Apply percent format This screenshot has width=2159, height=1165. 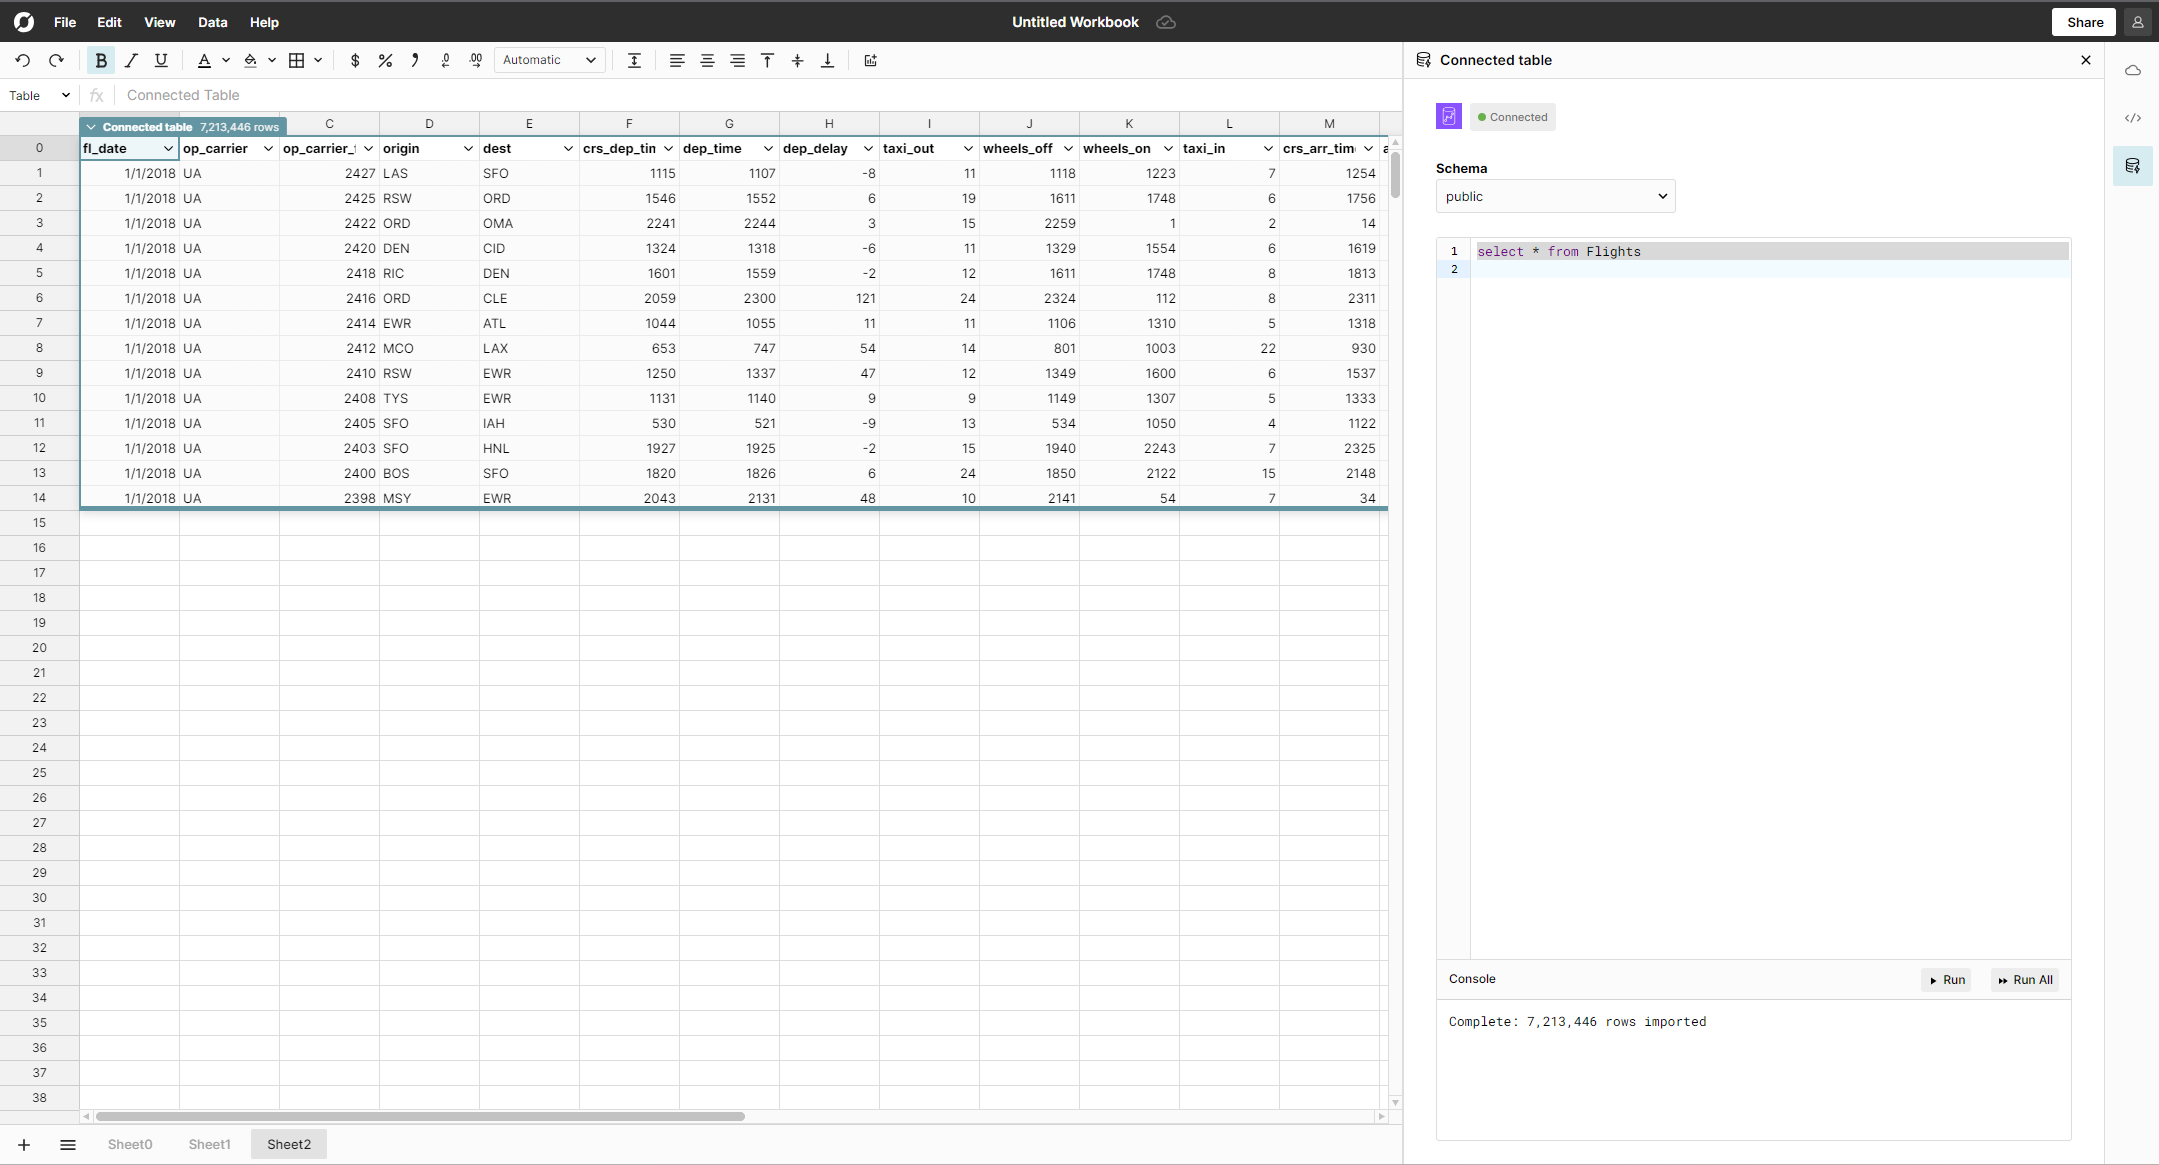[x=385, y=60]
